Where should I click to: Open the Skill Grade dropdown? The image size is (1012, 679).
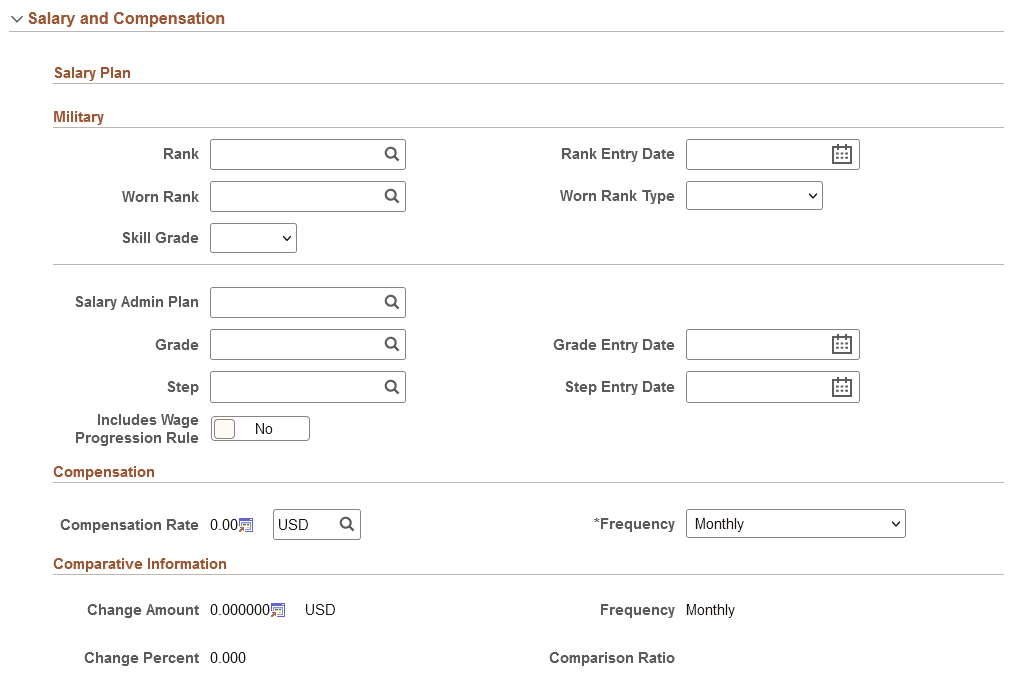253,238
